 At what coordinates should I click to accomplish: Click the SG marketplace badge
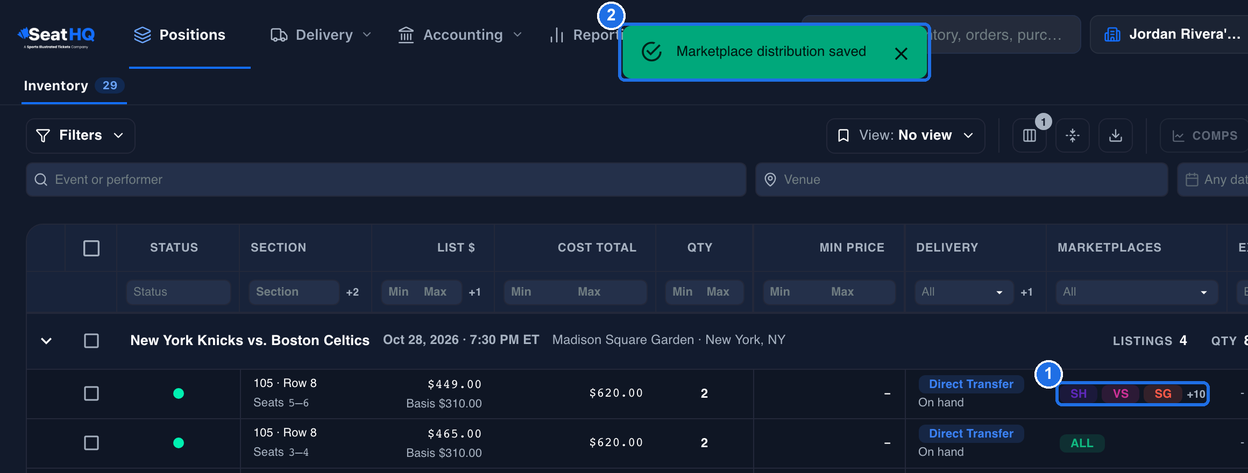[1163, 394]
